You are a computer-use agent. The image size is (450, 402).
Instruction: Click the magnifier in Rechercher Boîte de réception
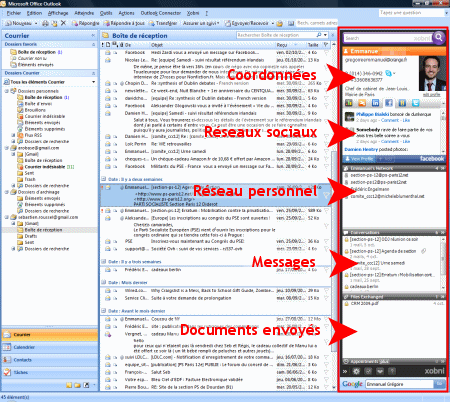coord(319,35)
